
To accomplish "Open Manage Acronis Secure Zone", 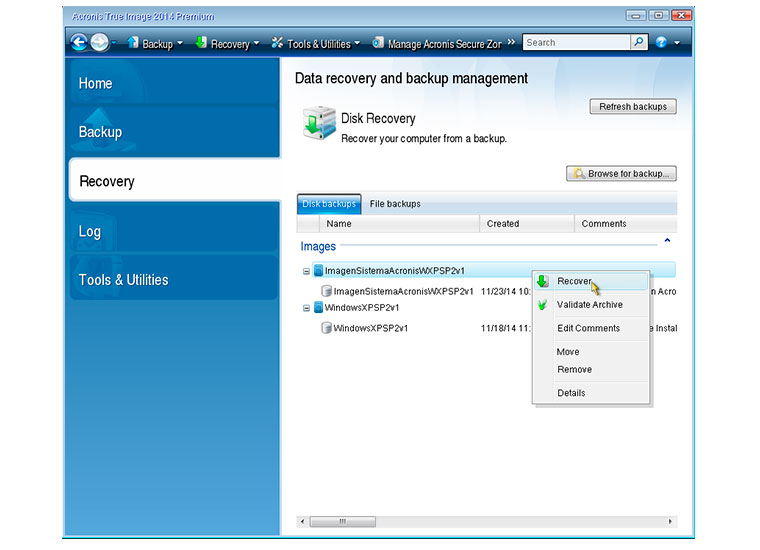I will coord(444,44).
